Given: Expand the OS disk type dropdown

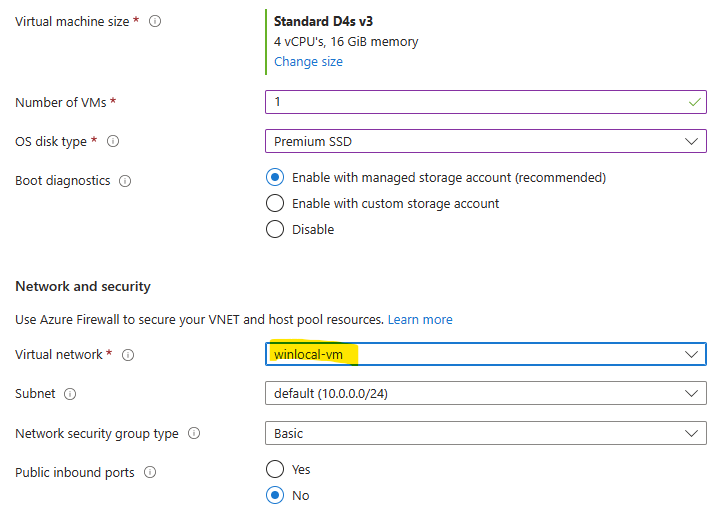Looking at the screenshot, I should (486, 141).
